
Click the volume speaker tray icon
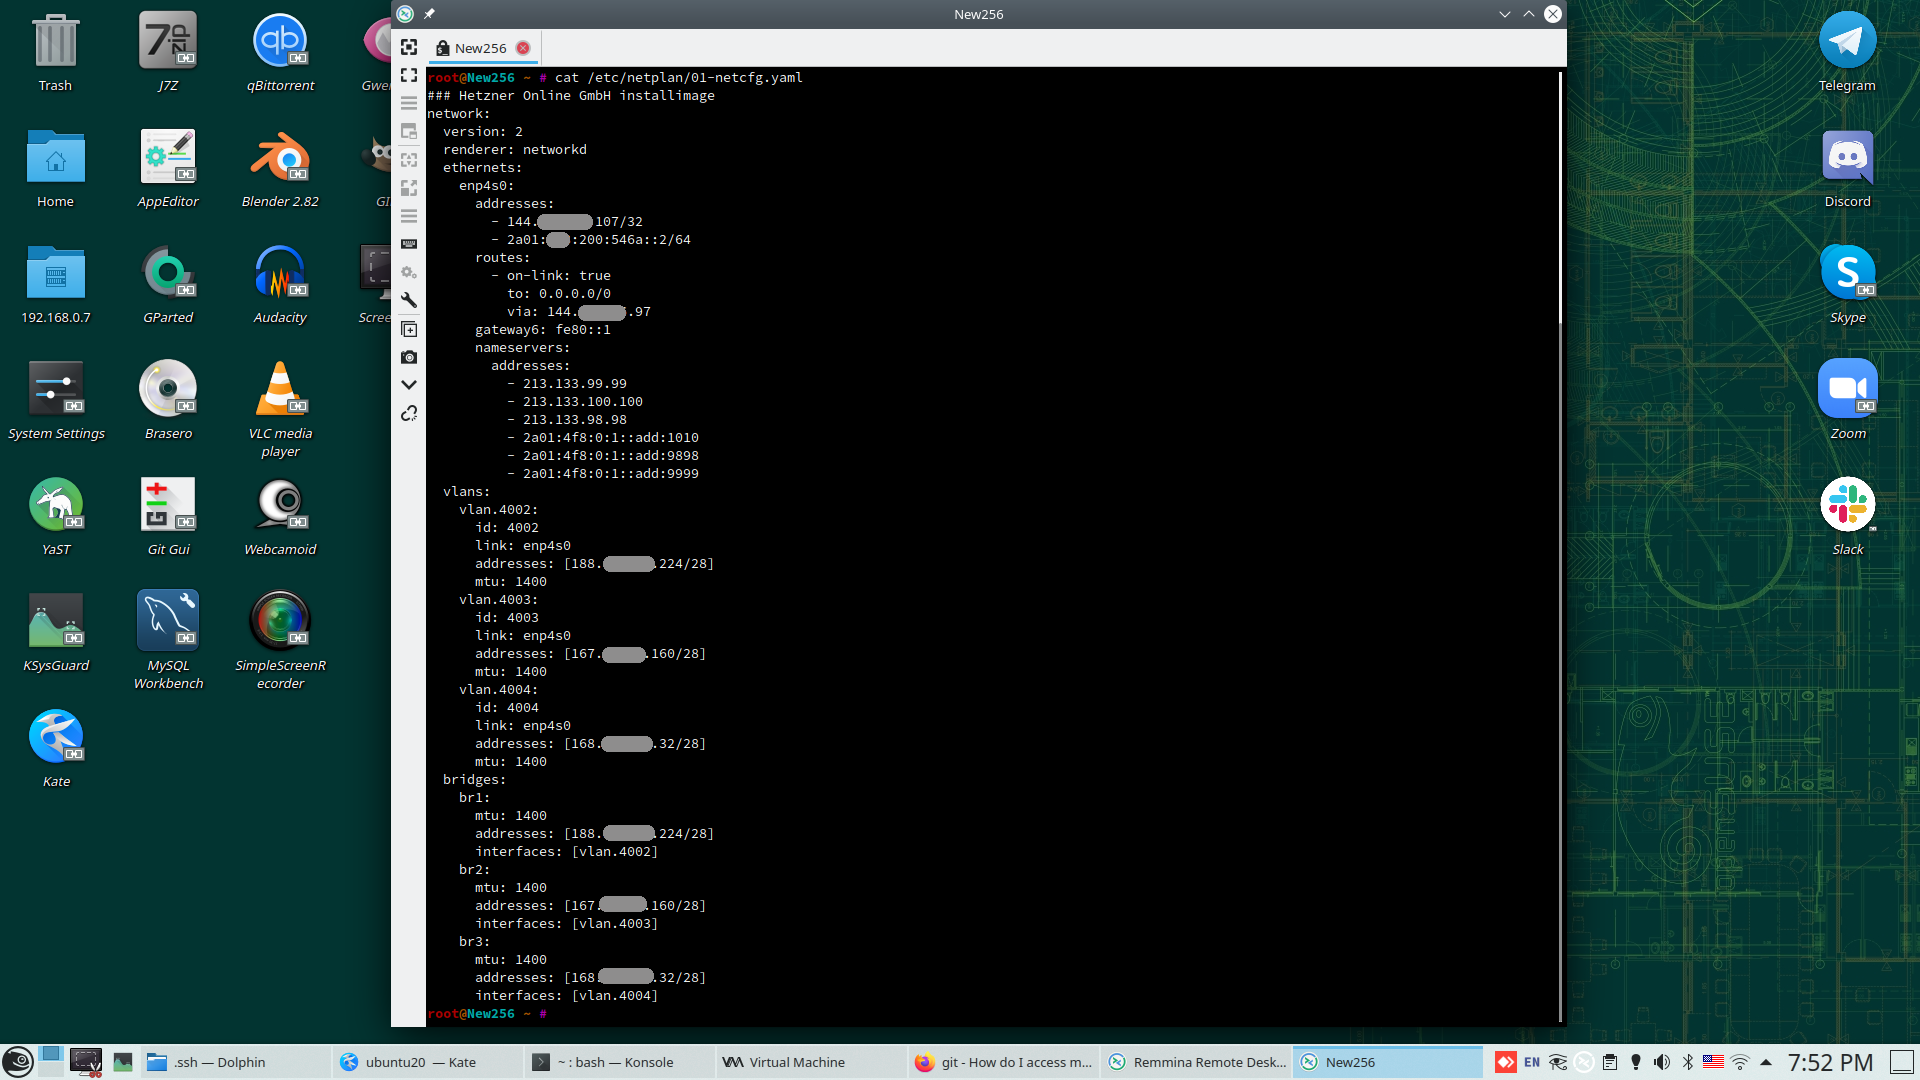[x=1661, y=1062]
